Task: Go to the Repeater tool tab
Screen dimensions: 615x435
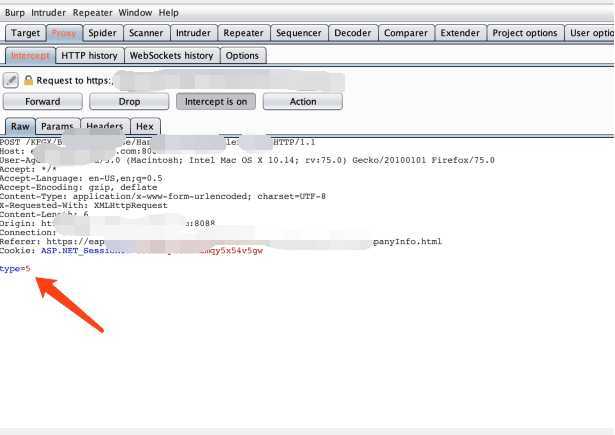Action: tap(244, 33)
